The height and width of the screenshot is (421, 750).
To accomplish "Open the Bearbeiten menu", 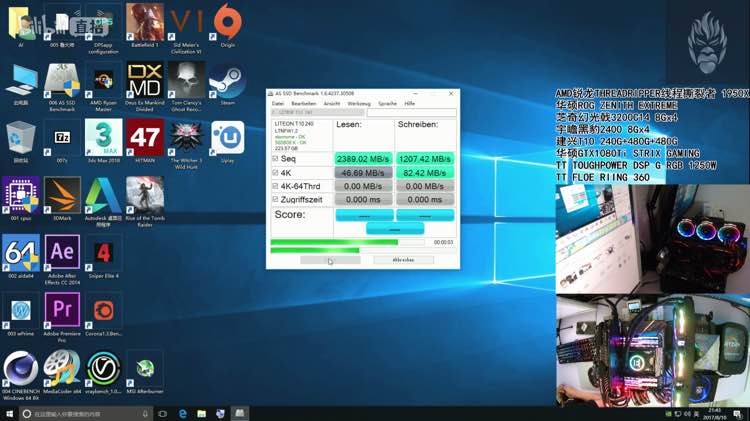I will [x=303, y=103].
